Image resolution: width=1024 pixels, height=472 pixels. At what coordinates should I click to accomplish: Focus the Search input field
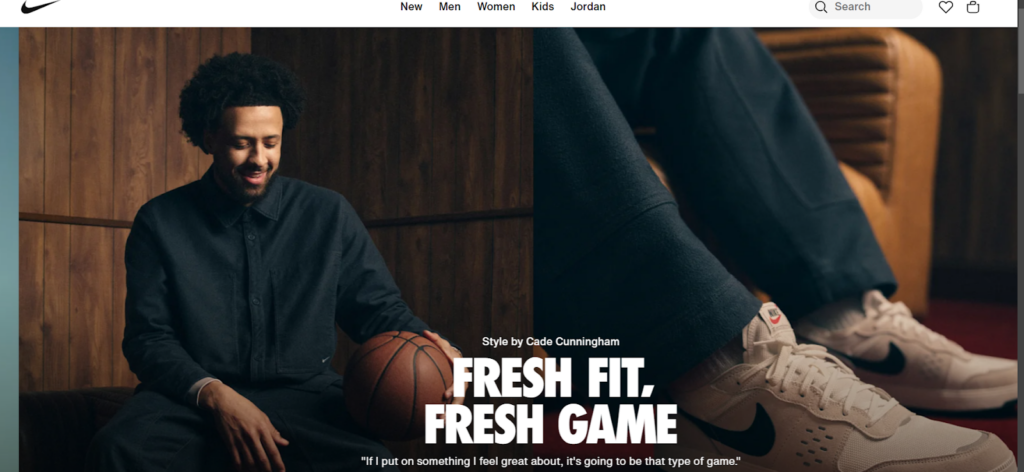click(865, 7)
